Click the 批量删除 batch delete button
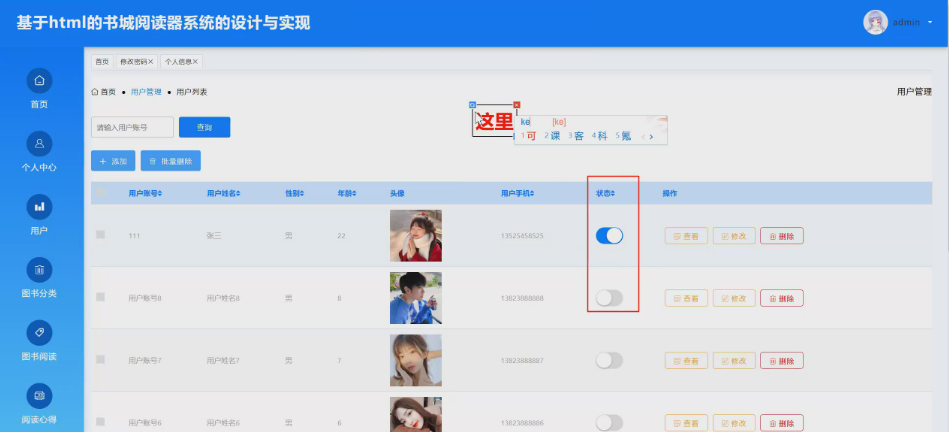This screenshot has width=949, height=432. click(x=171, y=161)
